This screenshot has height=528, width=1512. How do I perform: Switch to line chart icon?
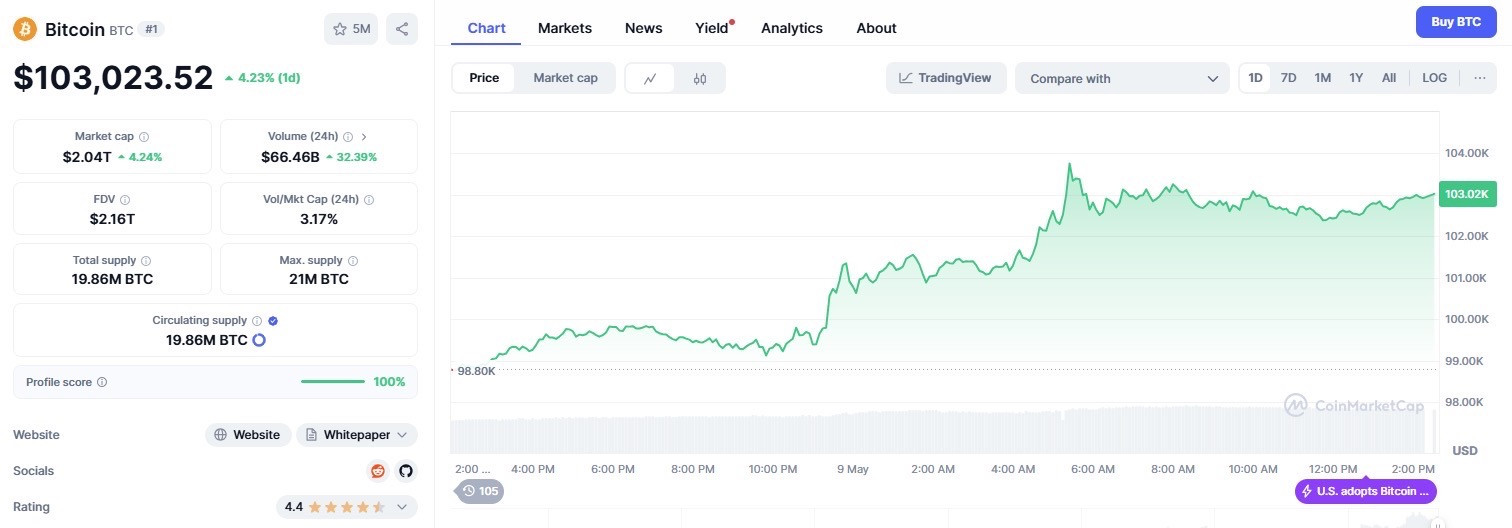click(650, 78)
